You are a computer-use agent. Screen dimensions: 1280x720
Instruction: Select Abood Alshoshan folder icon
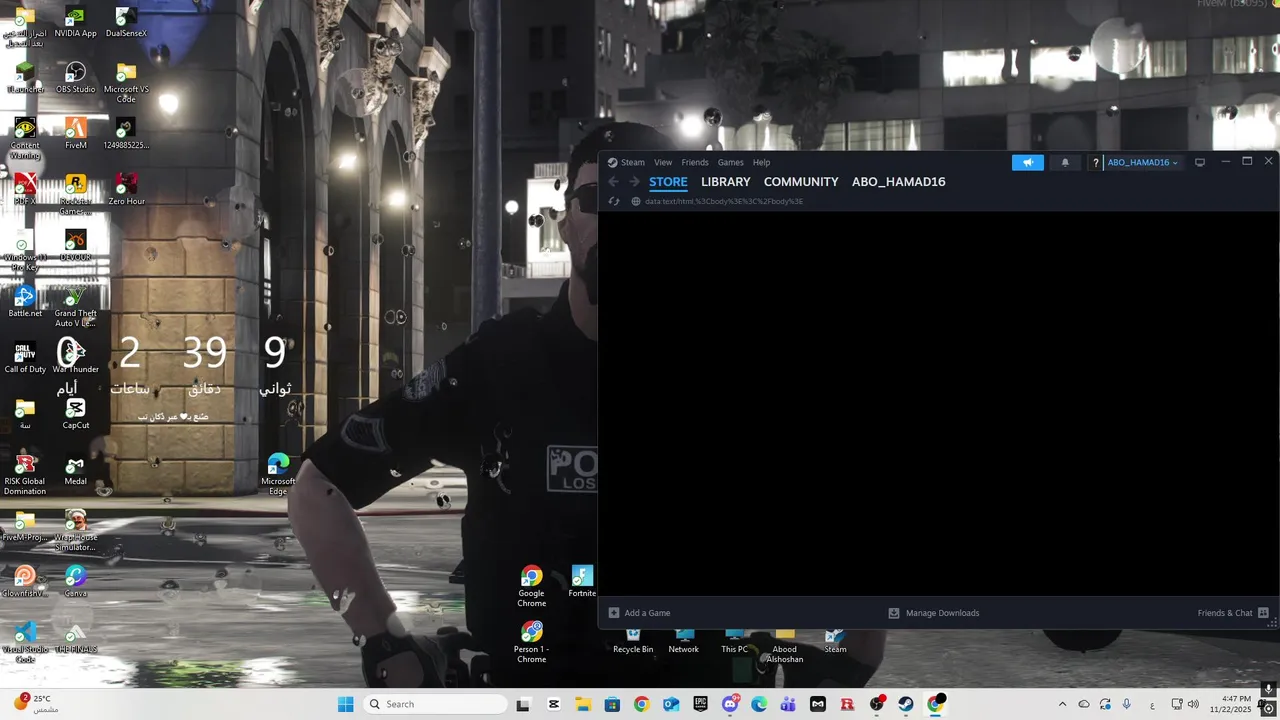click(785, 647)
